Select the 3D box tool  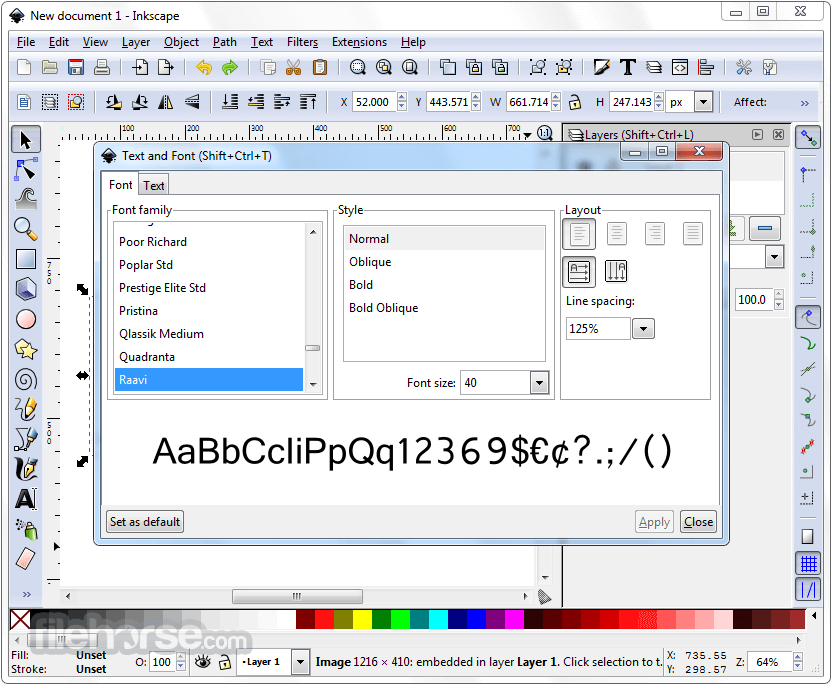tap(25, 289)
